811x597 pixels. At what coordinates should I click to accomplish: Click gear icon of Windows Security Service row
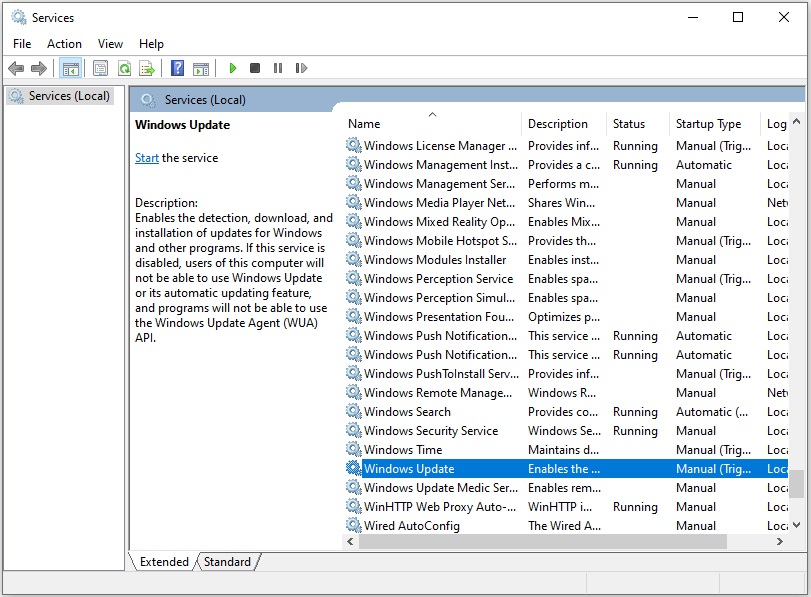coord(354,430)
